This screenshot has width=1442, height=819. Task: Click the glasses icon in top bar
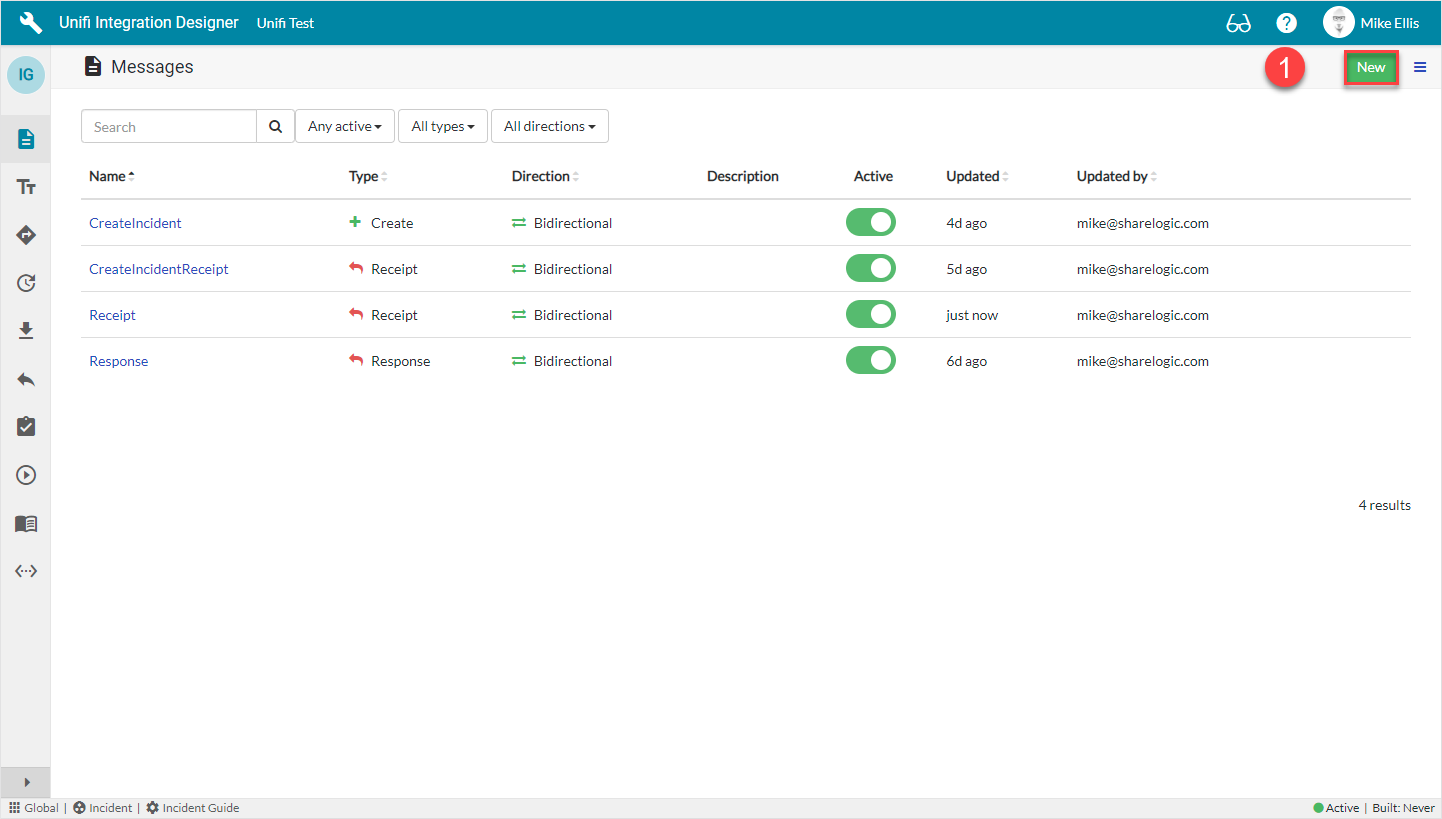click(x=1238, y=23)
